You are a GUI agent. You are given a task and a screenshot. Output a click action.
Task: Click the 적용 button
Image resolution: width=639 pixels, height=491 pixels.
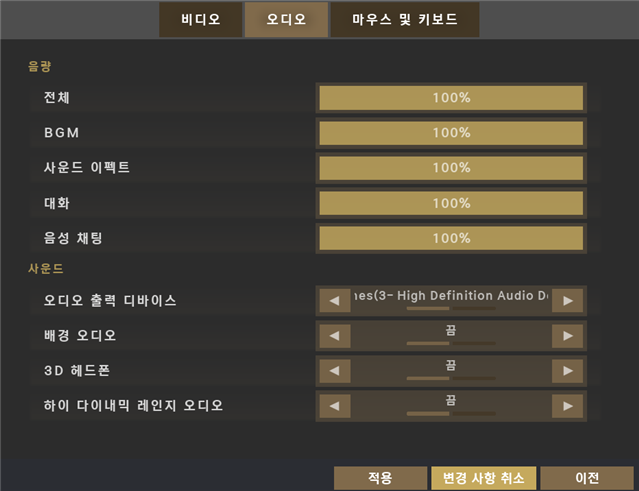(380, 478)
